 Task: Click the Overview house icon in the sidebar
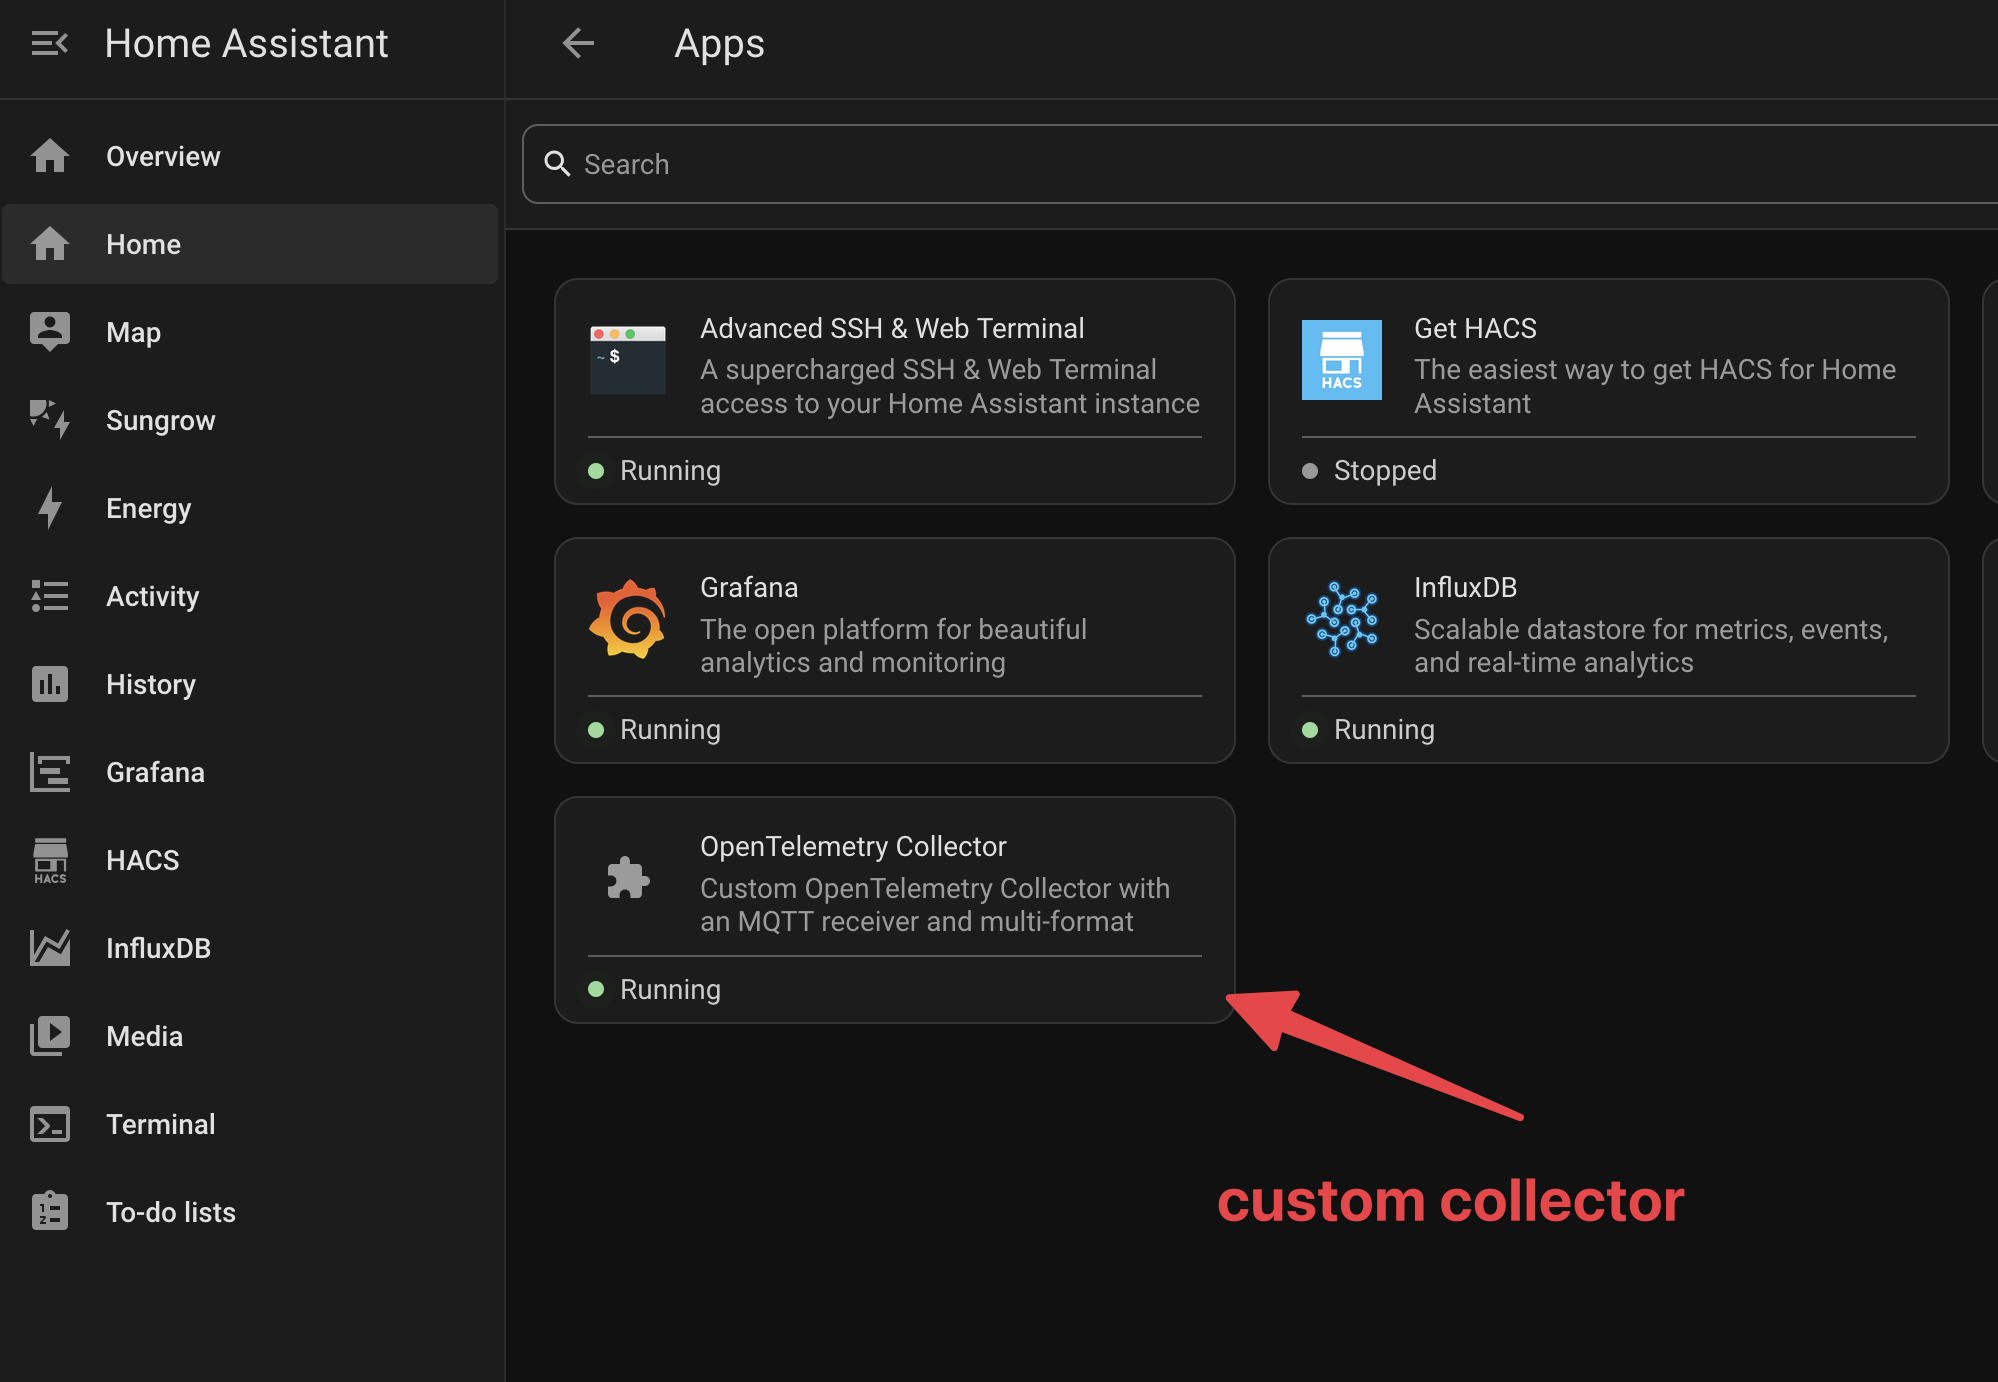click(x=49, y=156)
